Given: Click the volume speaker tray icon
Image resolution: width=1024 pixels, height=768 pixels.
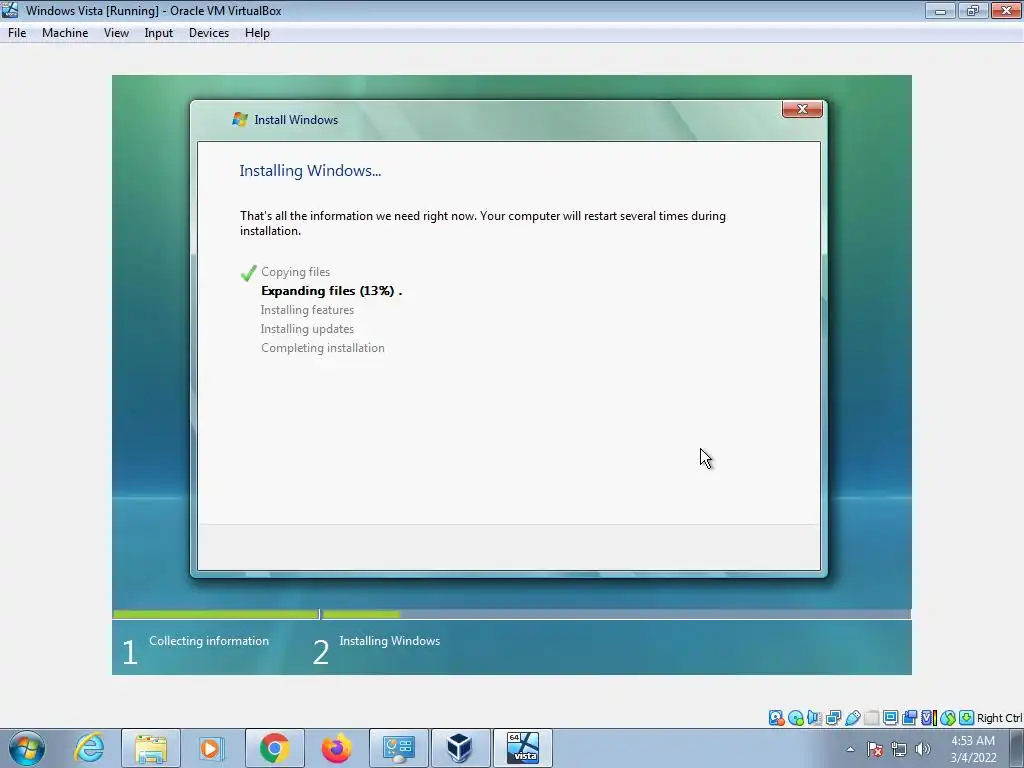Looking at the screenshot, I should click(923, 749).
